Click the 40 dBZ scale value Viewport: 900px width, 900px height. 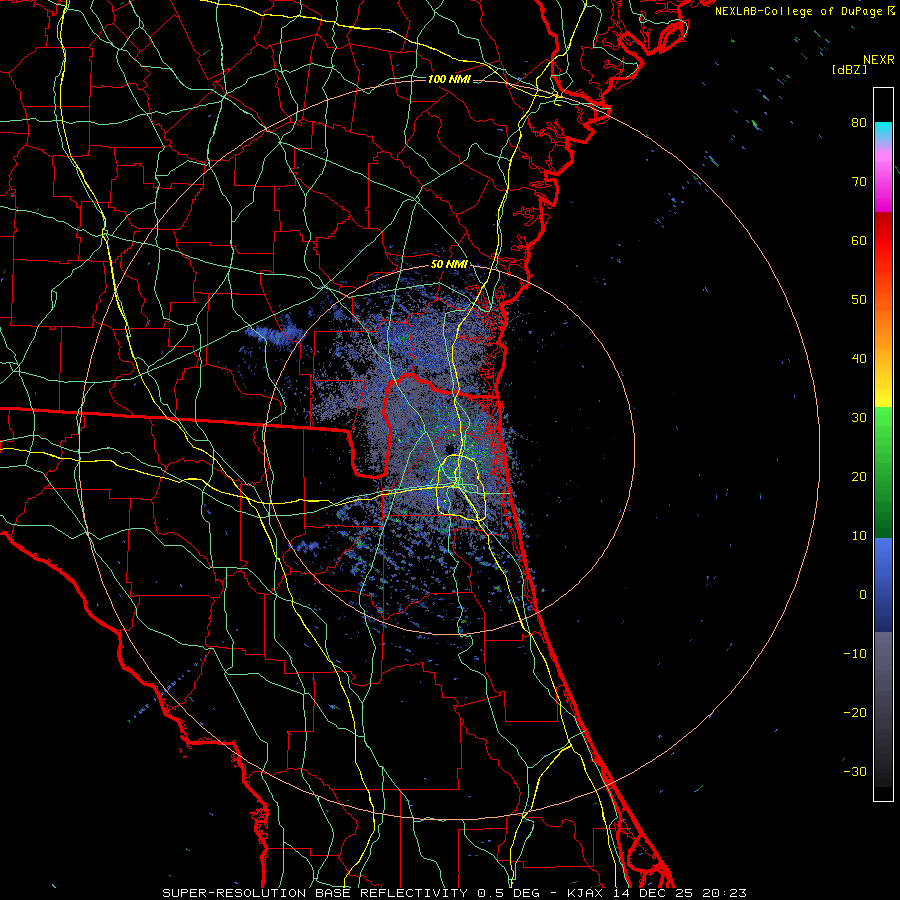(x=859, y=359)
